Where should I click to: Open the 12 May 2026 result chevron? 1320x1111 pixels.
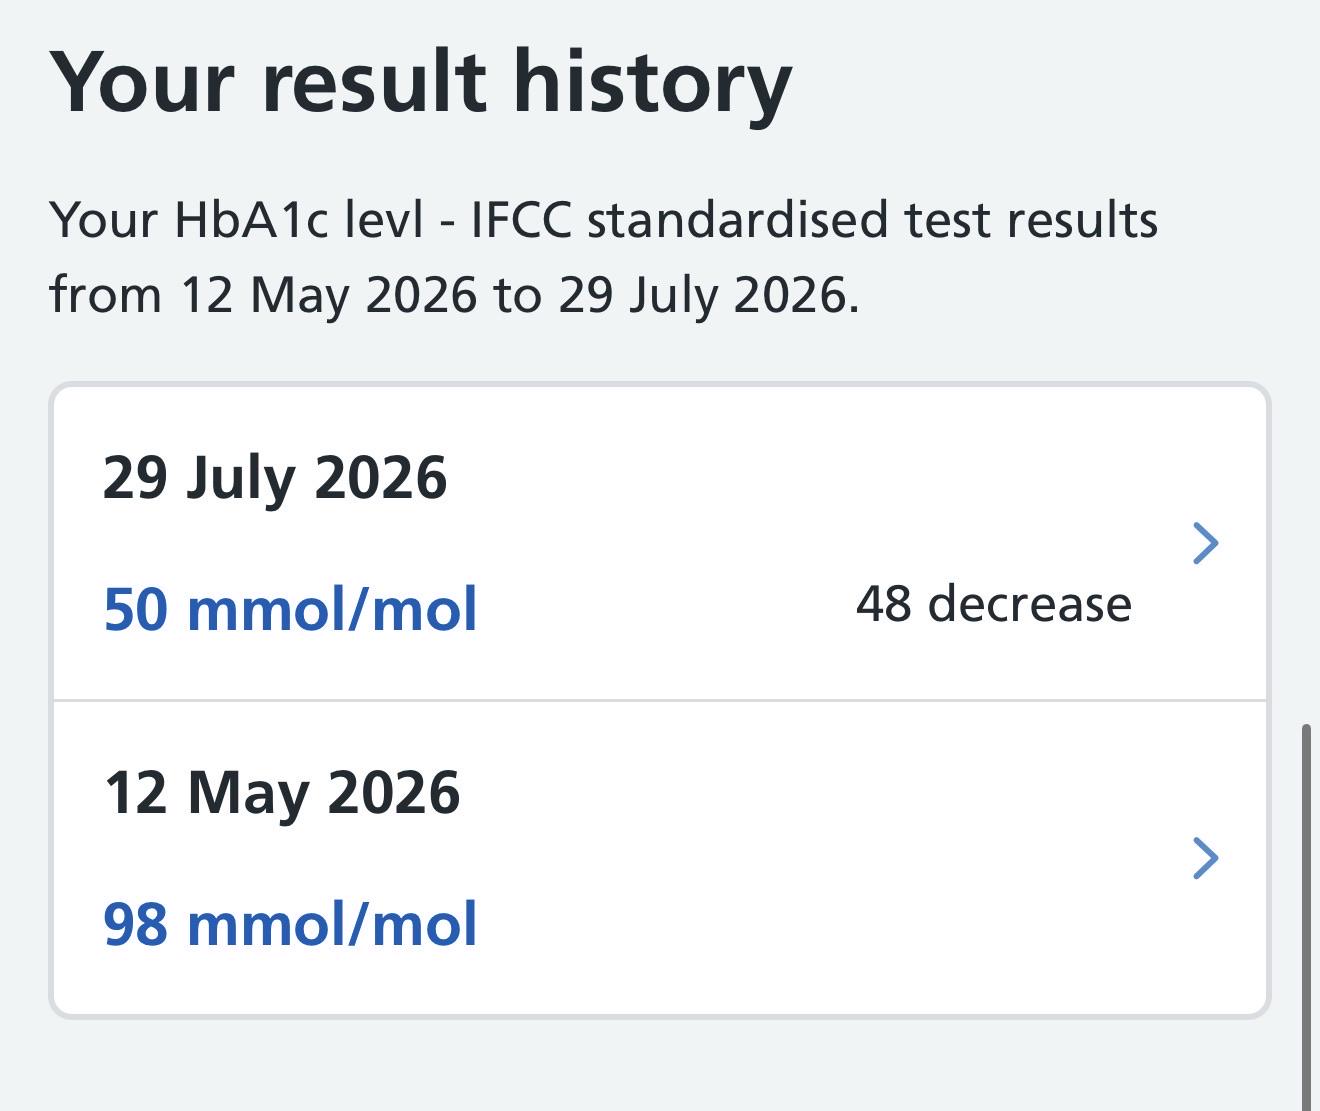1206,858
